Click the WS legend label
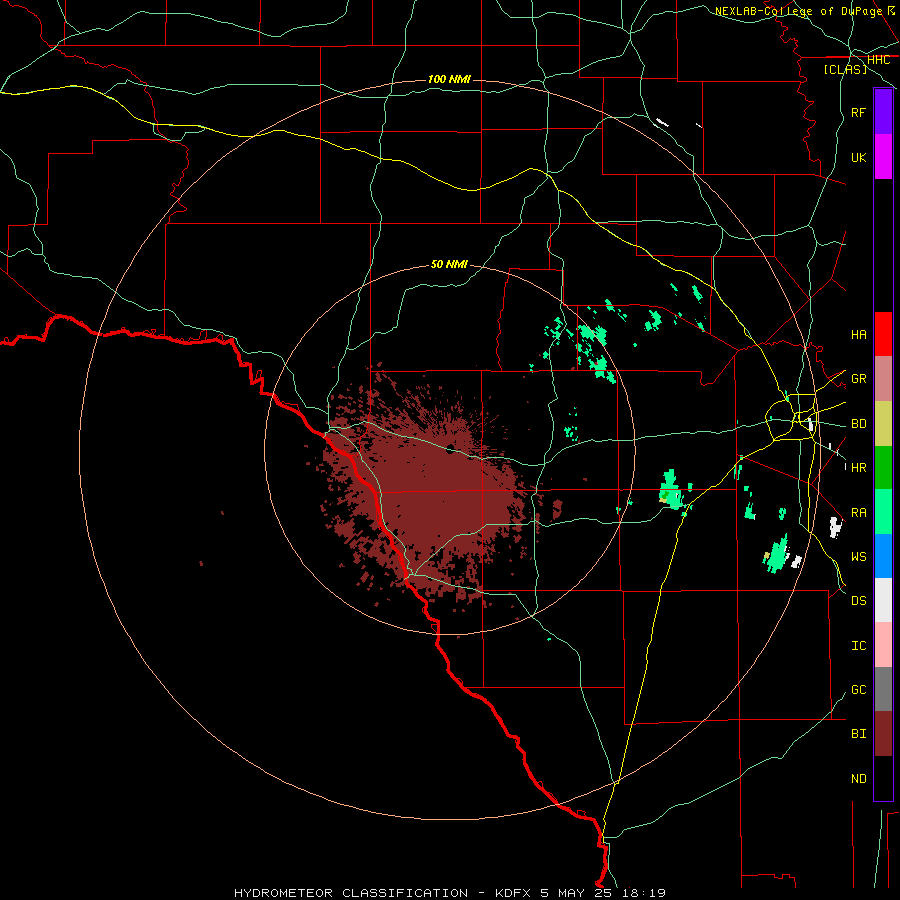 click(858, 557)
